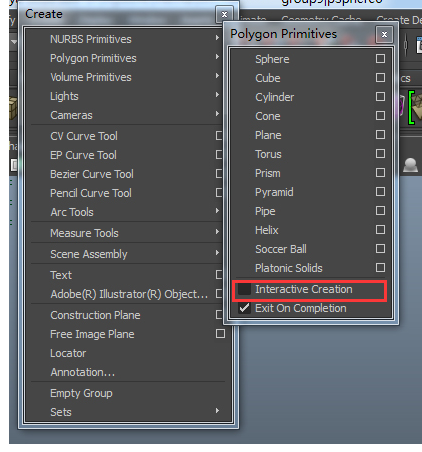Screen dimensions: 422x452
Task: Create a polygon Prism
Action: tap(268, 173)
